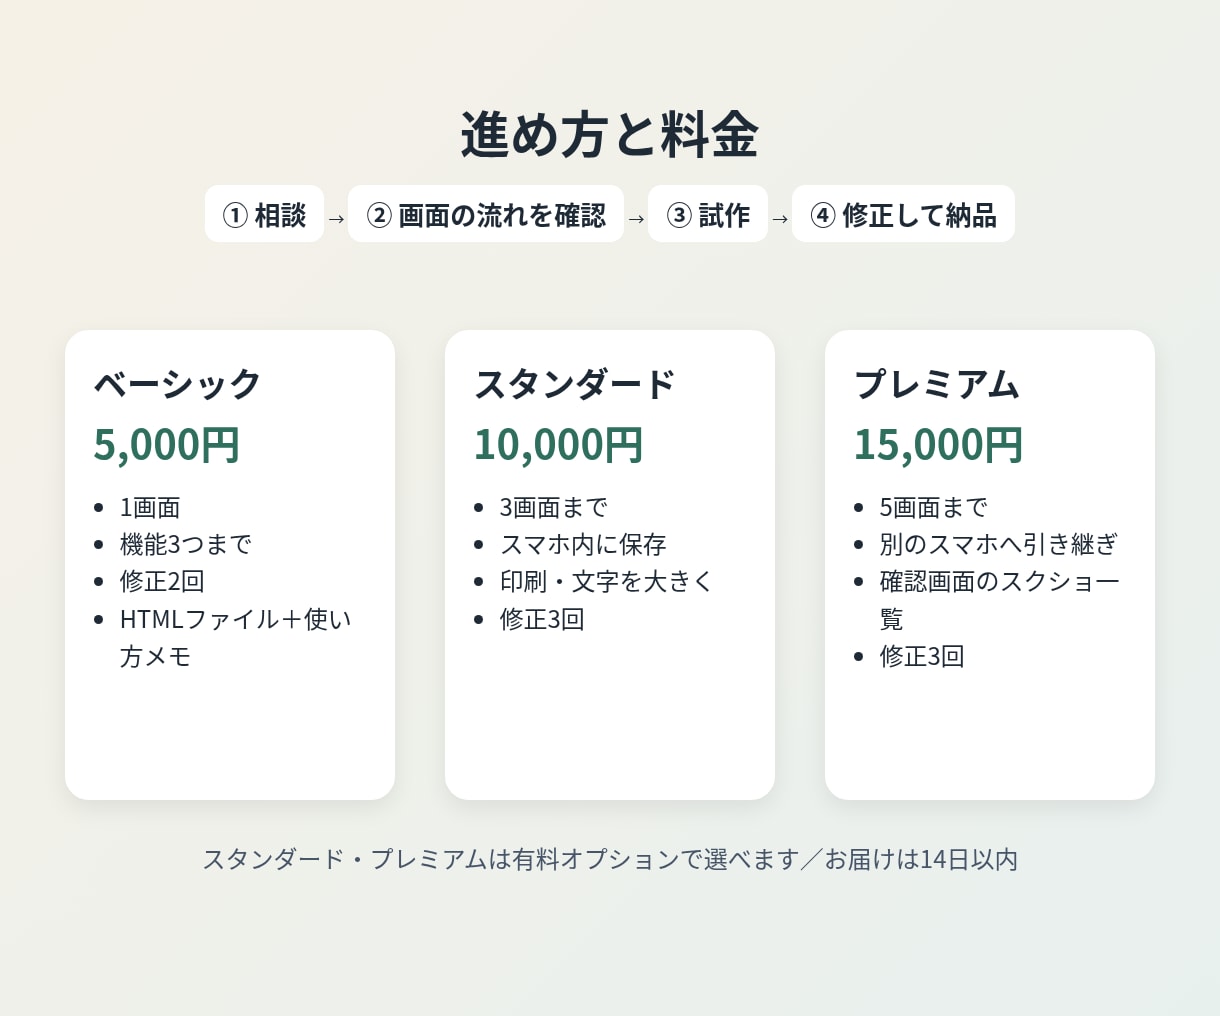Click the プレミアム plan title

(x=937, y=384)
